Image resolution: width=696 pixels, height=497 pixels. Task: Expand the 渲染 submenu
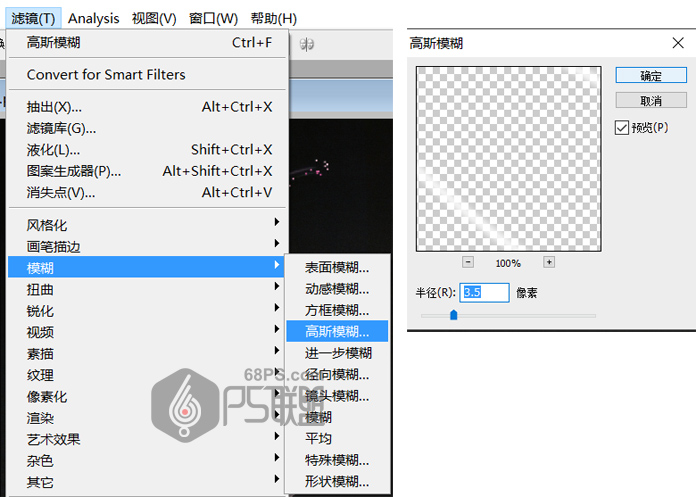click(148, 418)
